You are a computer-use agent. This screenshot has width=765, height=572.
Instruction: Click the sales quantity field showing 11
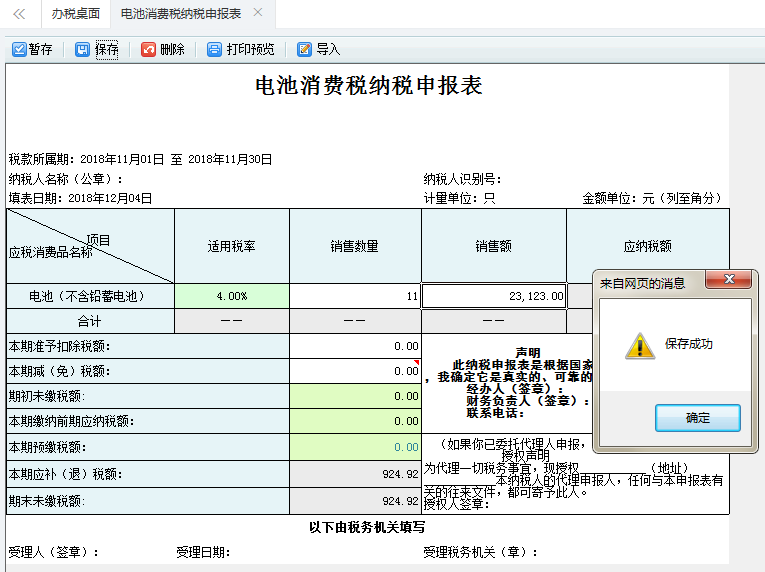(355, 296)
